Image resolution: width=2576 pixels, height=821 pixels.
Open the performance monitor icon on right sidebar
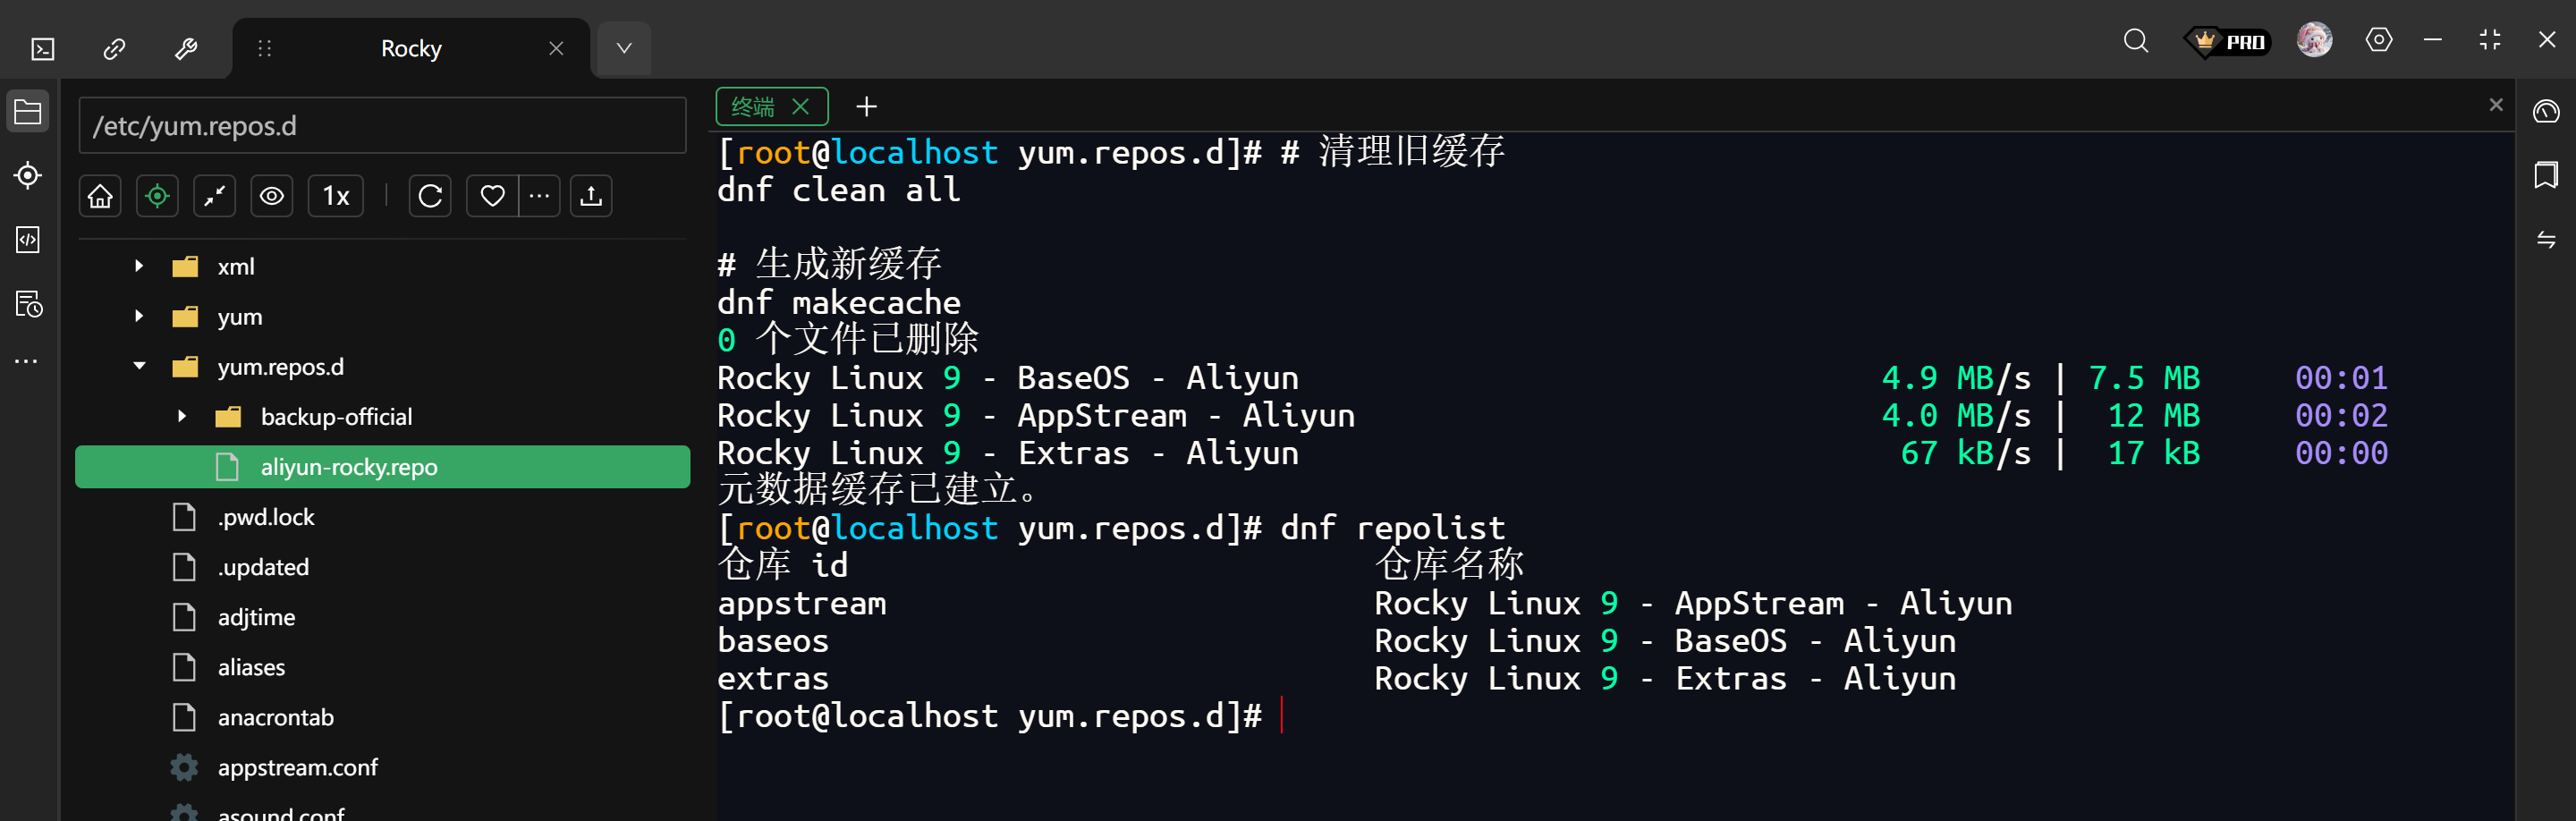[x=2545, y=112]
